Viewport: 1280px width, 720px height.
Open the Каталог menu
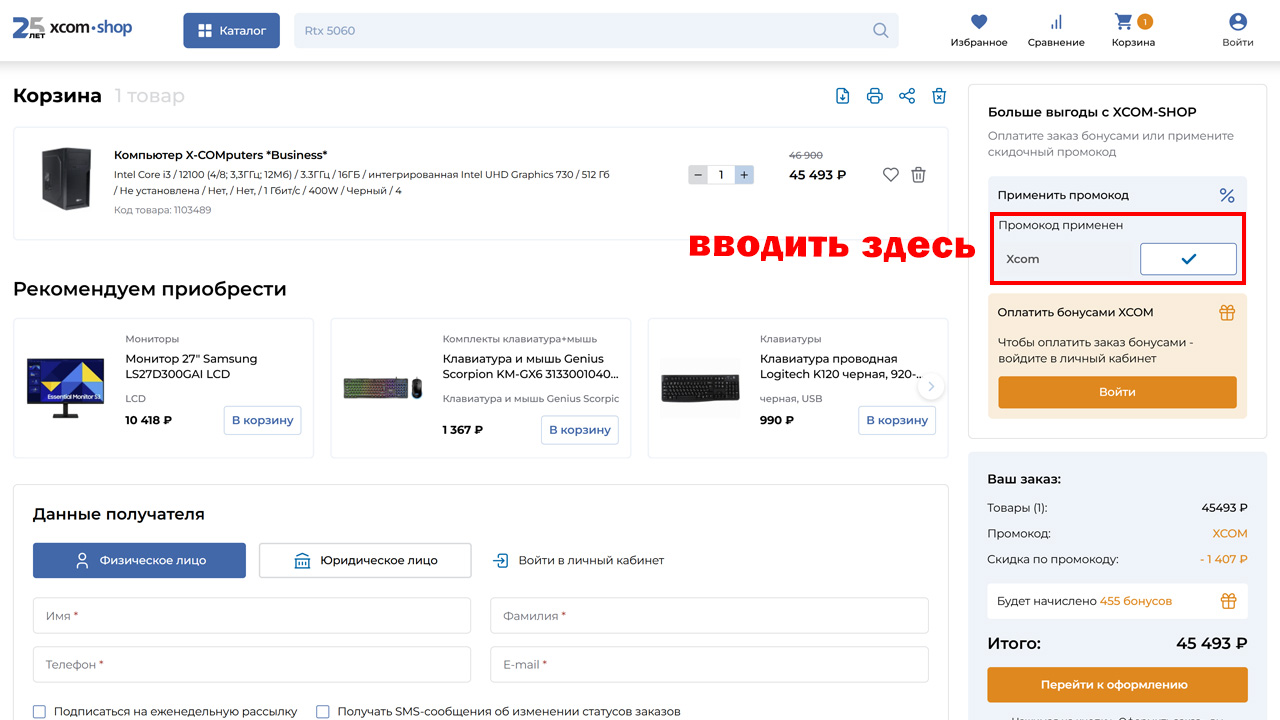(231, 31)
